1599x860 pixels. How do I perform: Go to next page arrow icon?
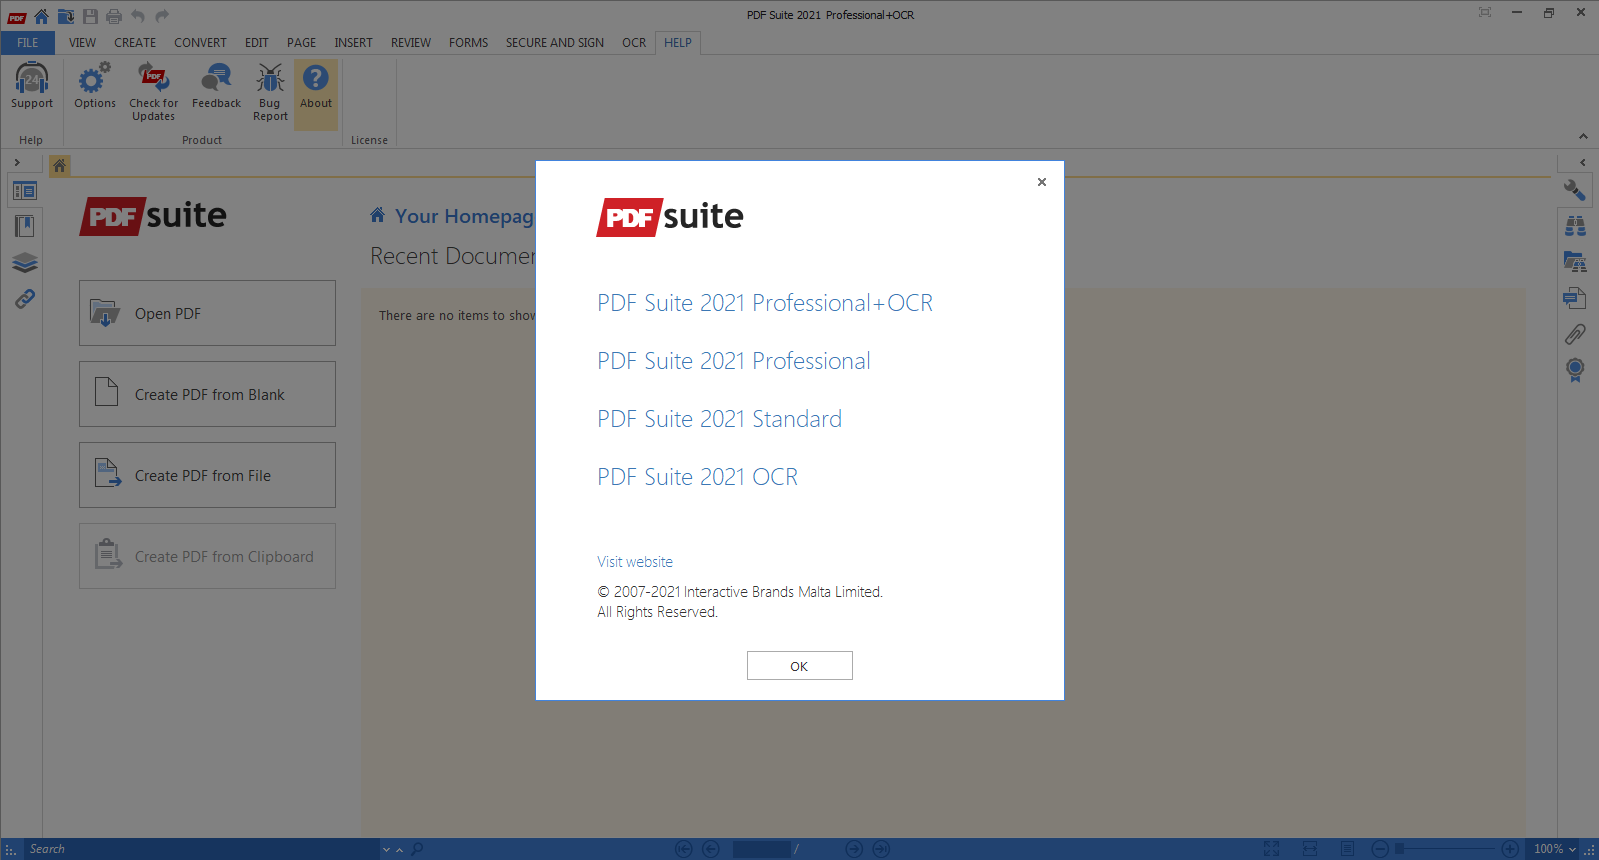click(x=854, y=849)
